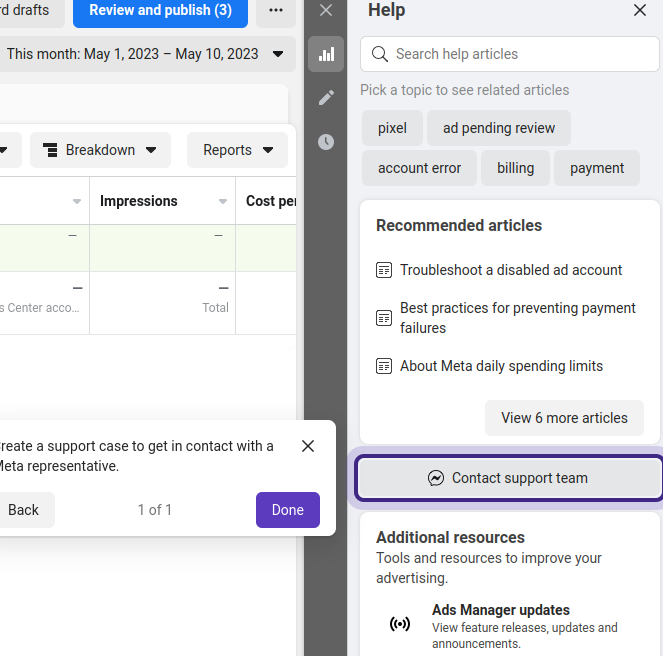
Task: Open the clock history icon in side rail
Action: [326, 142]
